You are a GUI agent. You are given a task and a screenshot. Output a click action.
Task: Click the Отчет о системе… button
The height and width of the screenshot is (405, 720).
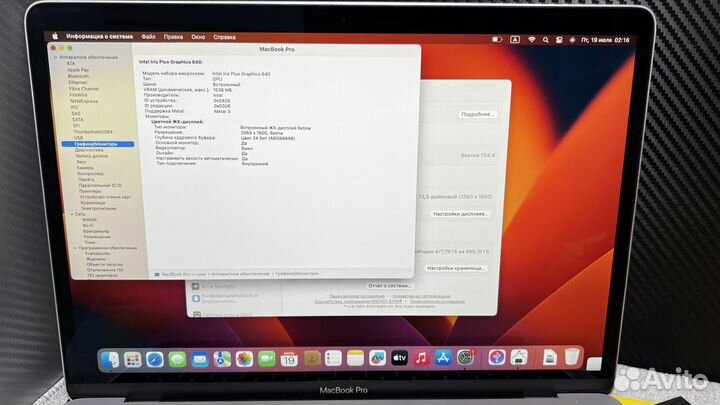[x=389, y=286]
